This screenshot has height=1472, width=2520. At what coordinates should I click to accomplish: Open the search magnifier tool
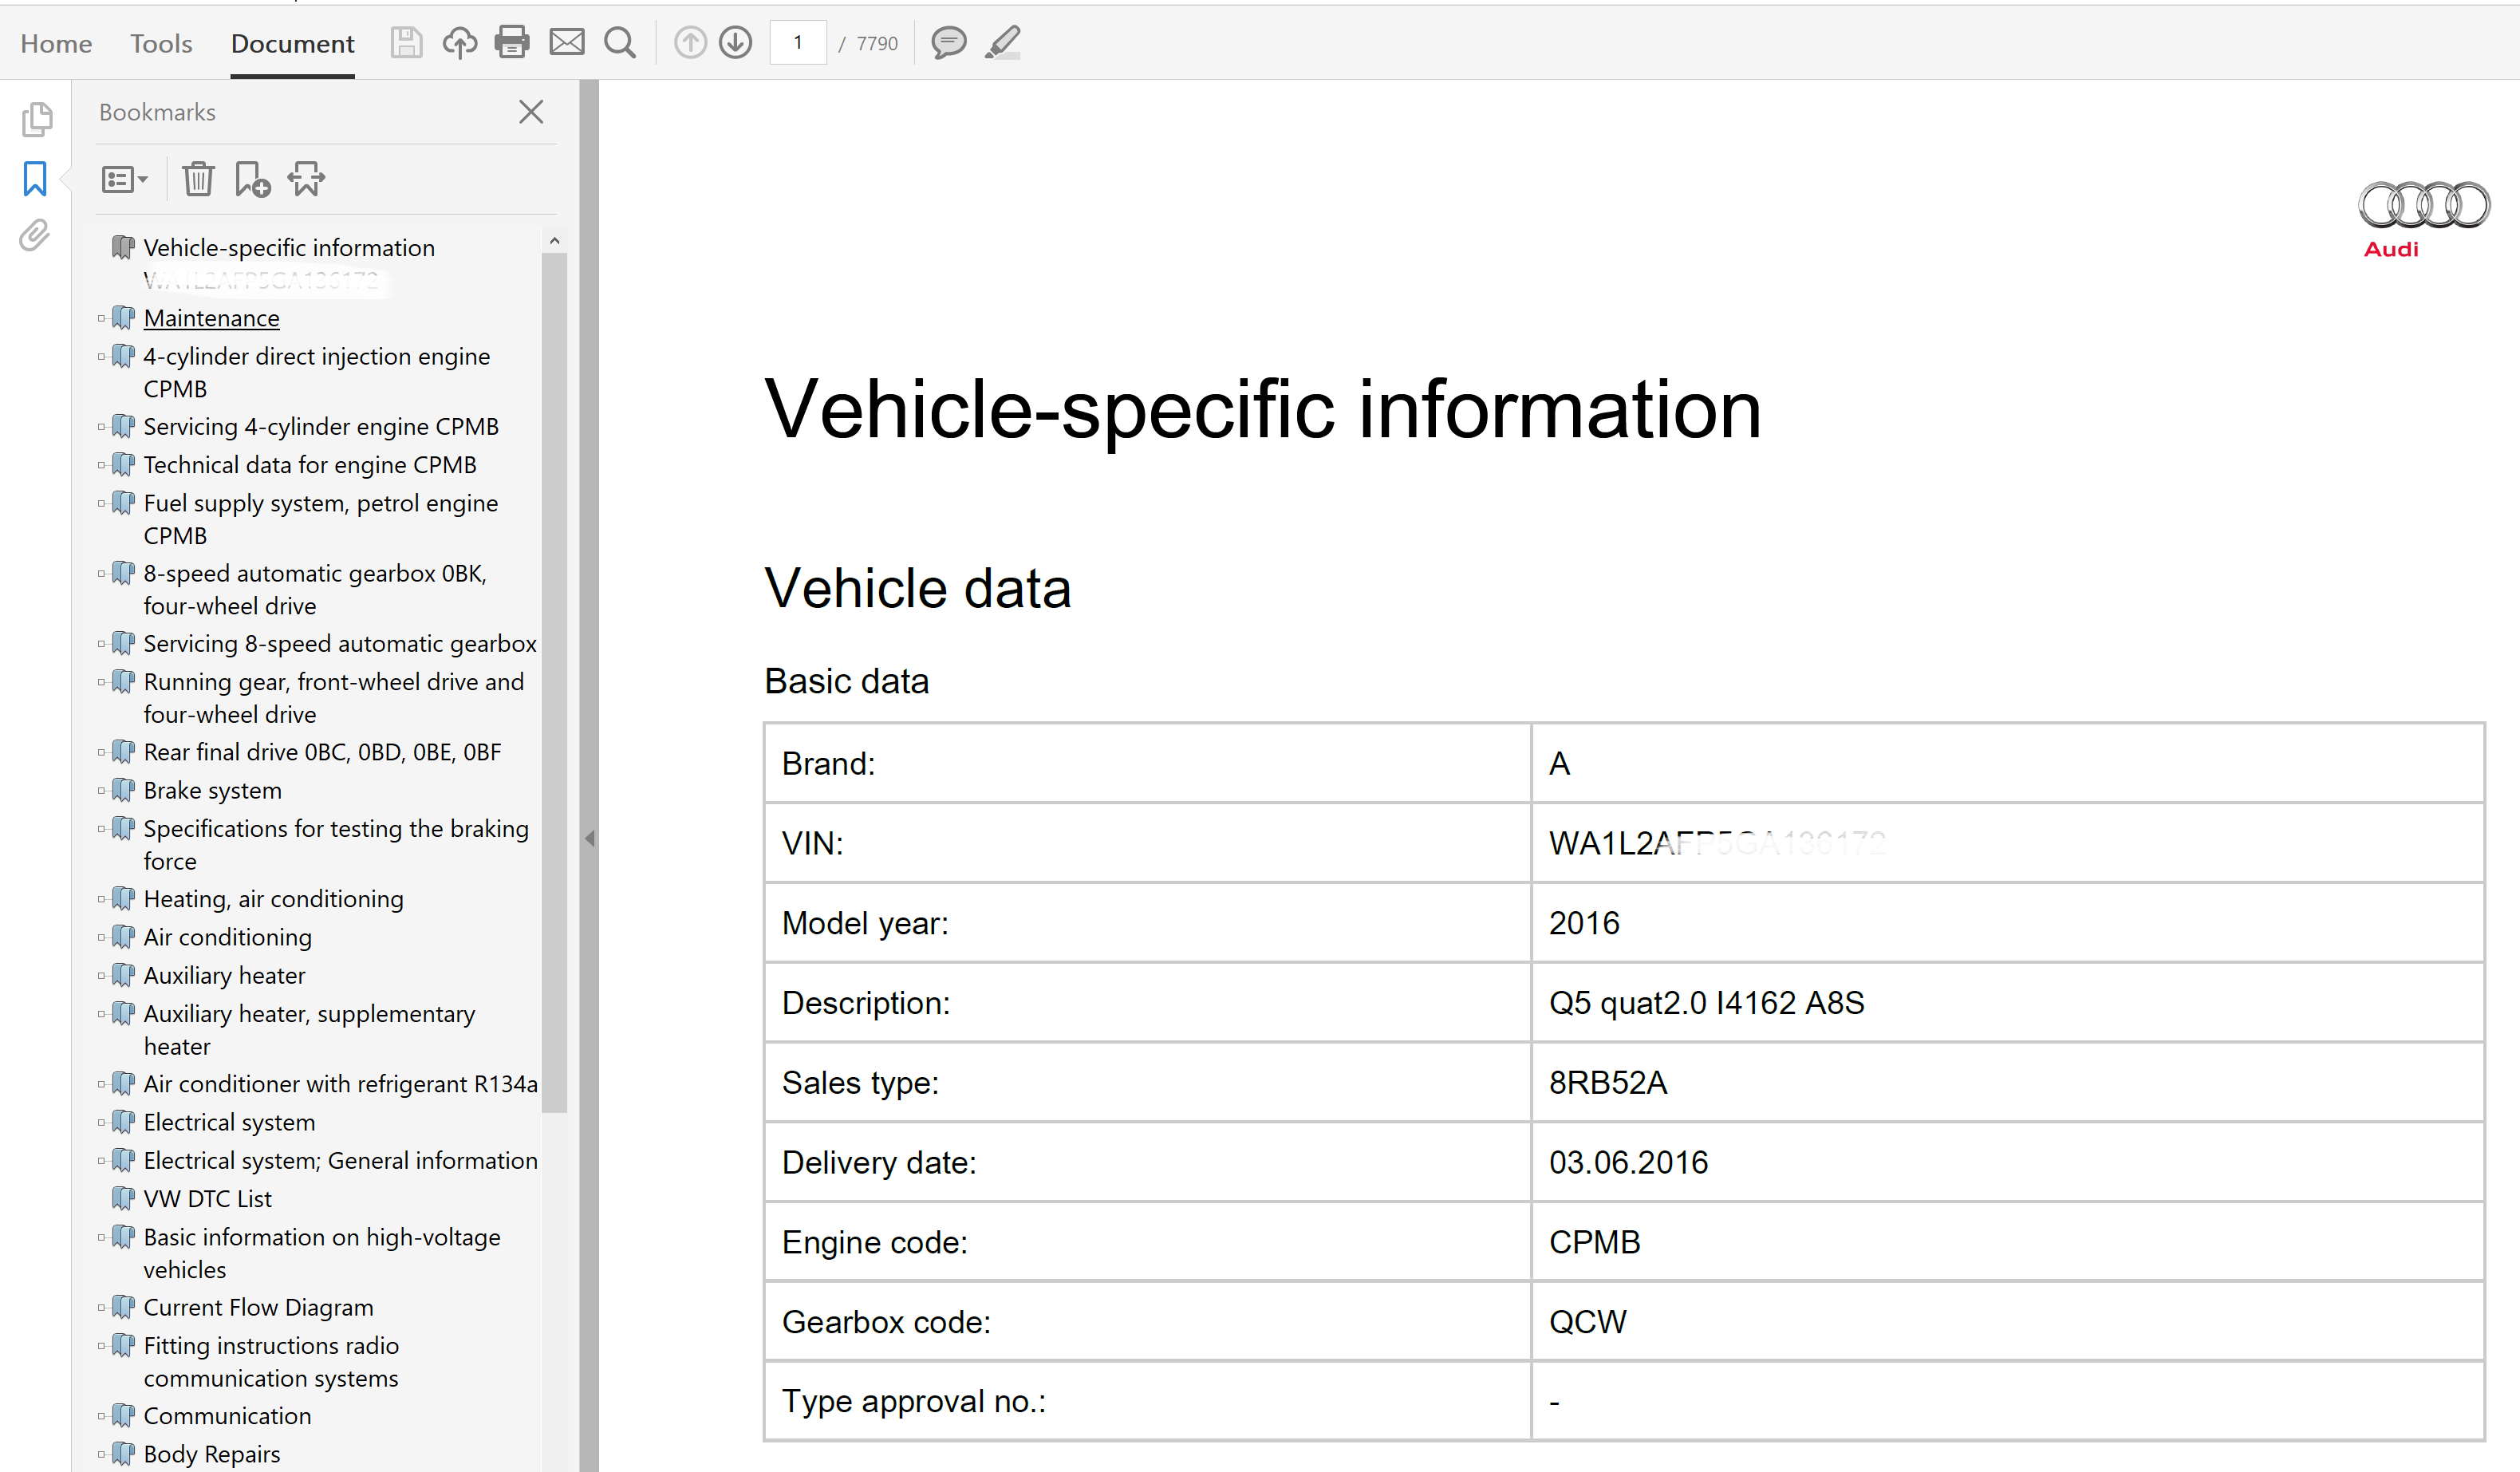pyautogui.click(x=619, y=42)
